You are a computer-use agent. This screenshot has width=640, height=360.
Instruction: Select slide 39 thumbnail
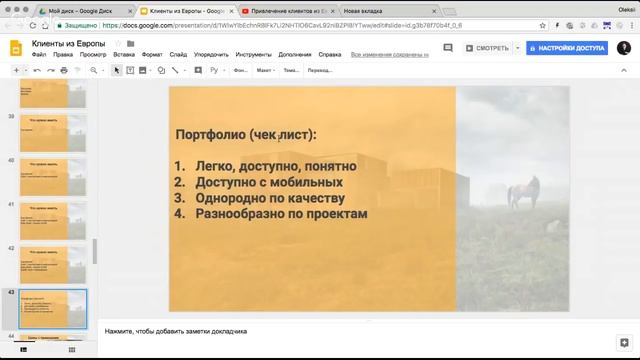53,133
